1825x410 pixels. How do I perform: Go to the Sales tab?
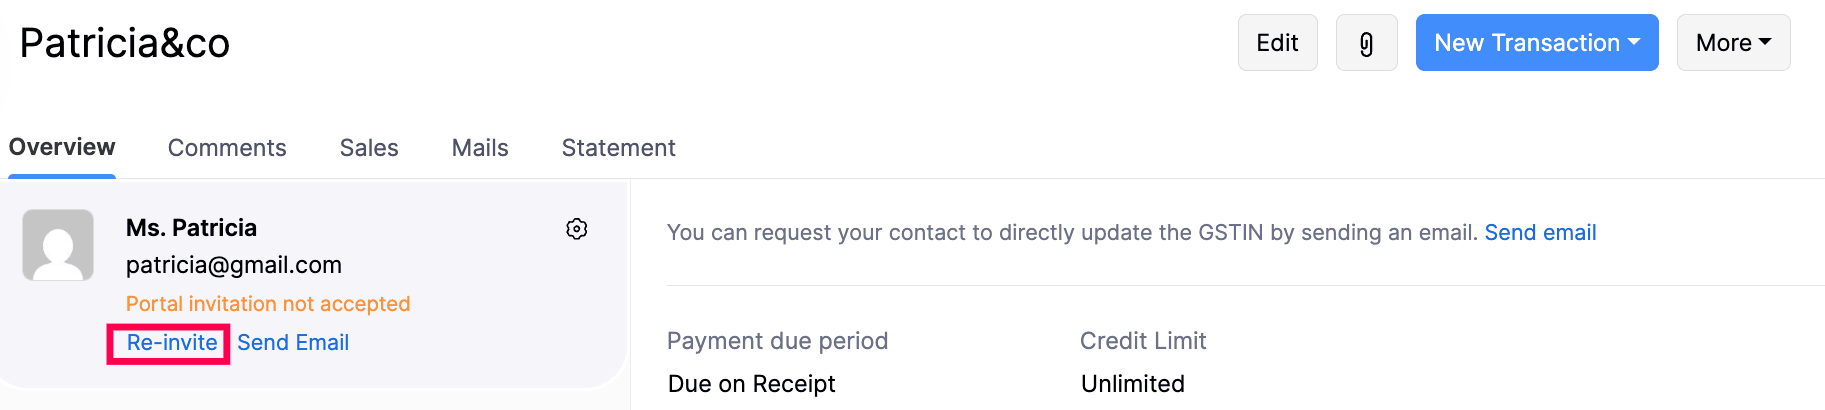coord(369,148)
